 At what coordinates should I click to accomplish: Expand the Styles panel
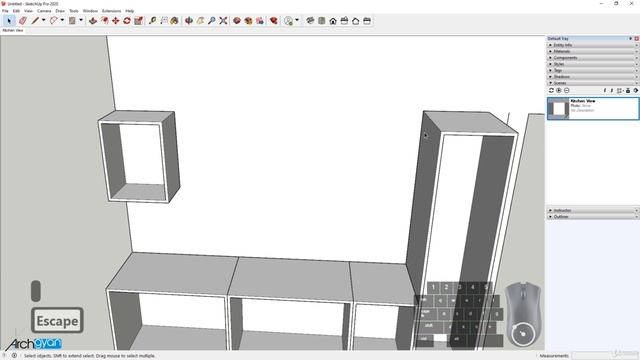point(593,64)
